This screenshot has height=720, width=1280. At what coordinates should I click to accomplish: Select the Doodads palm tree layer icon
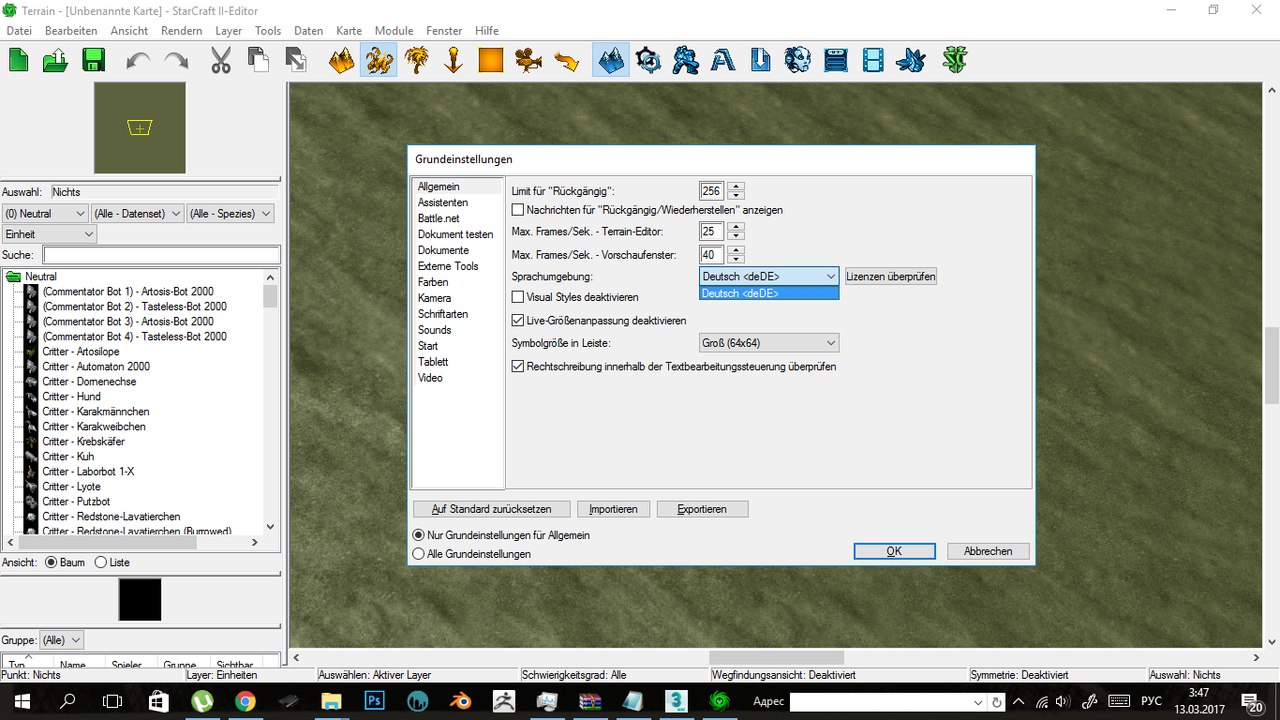(416, 60)
